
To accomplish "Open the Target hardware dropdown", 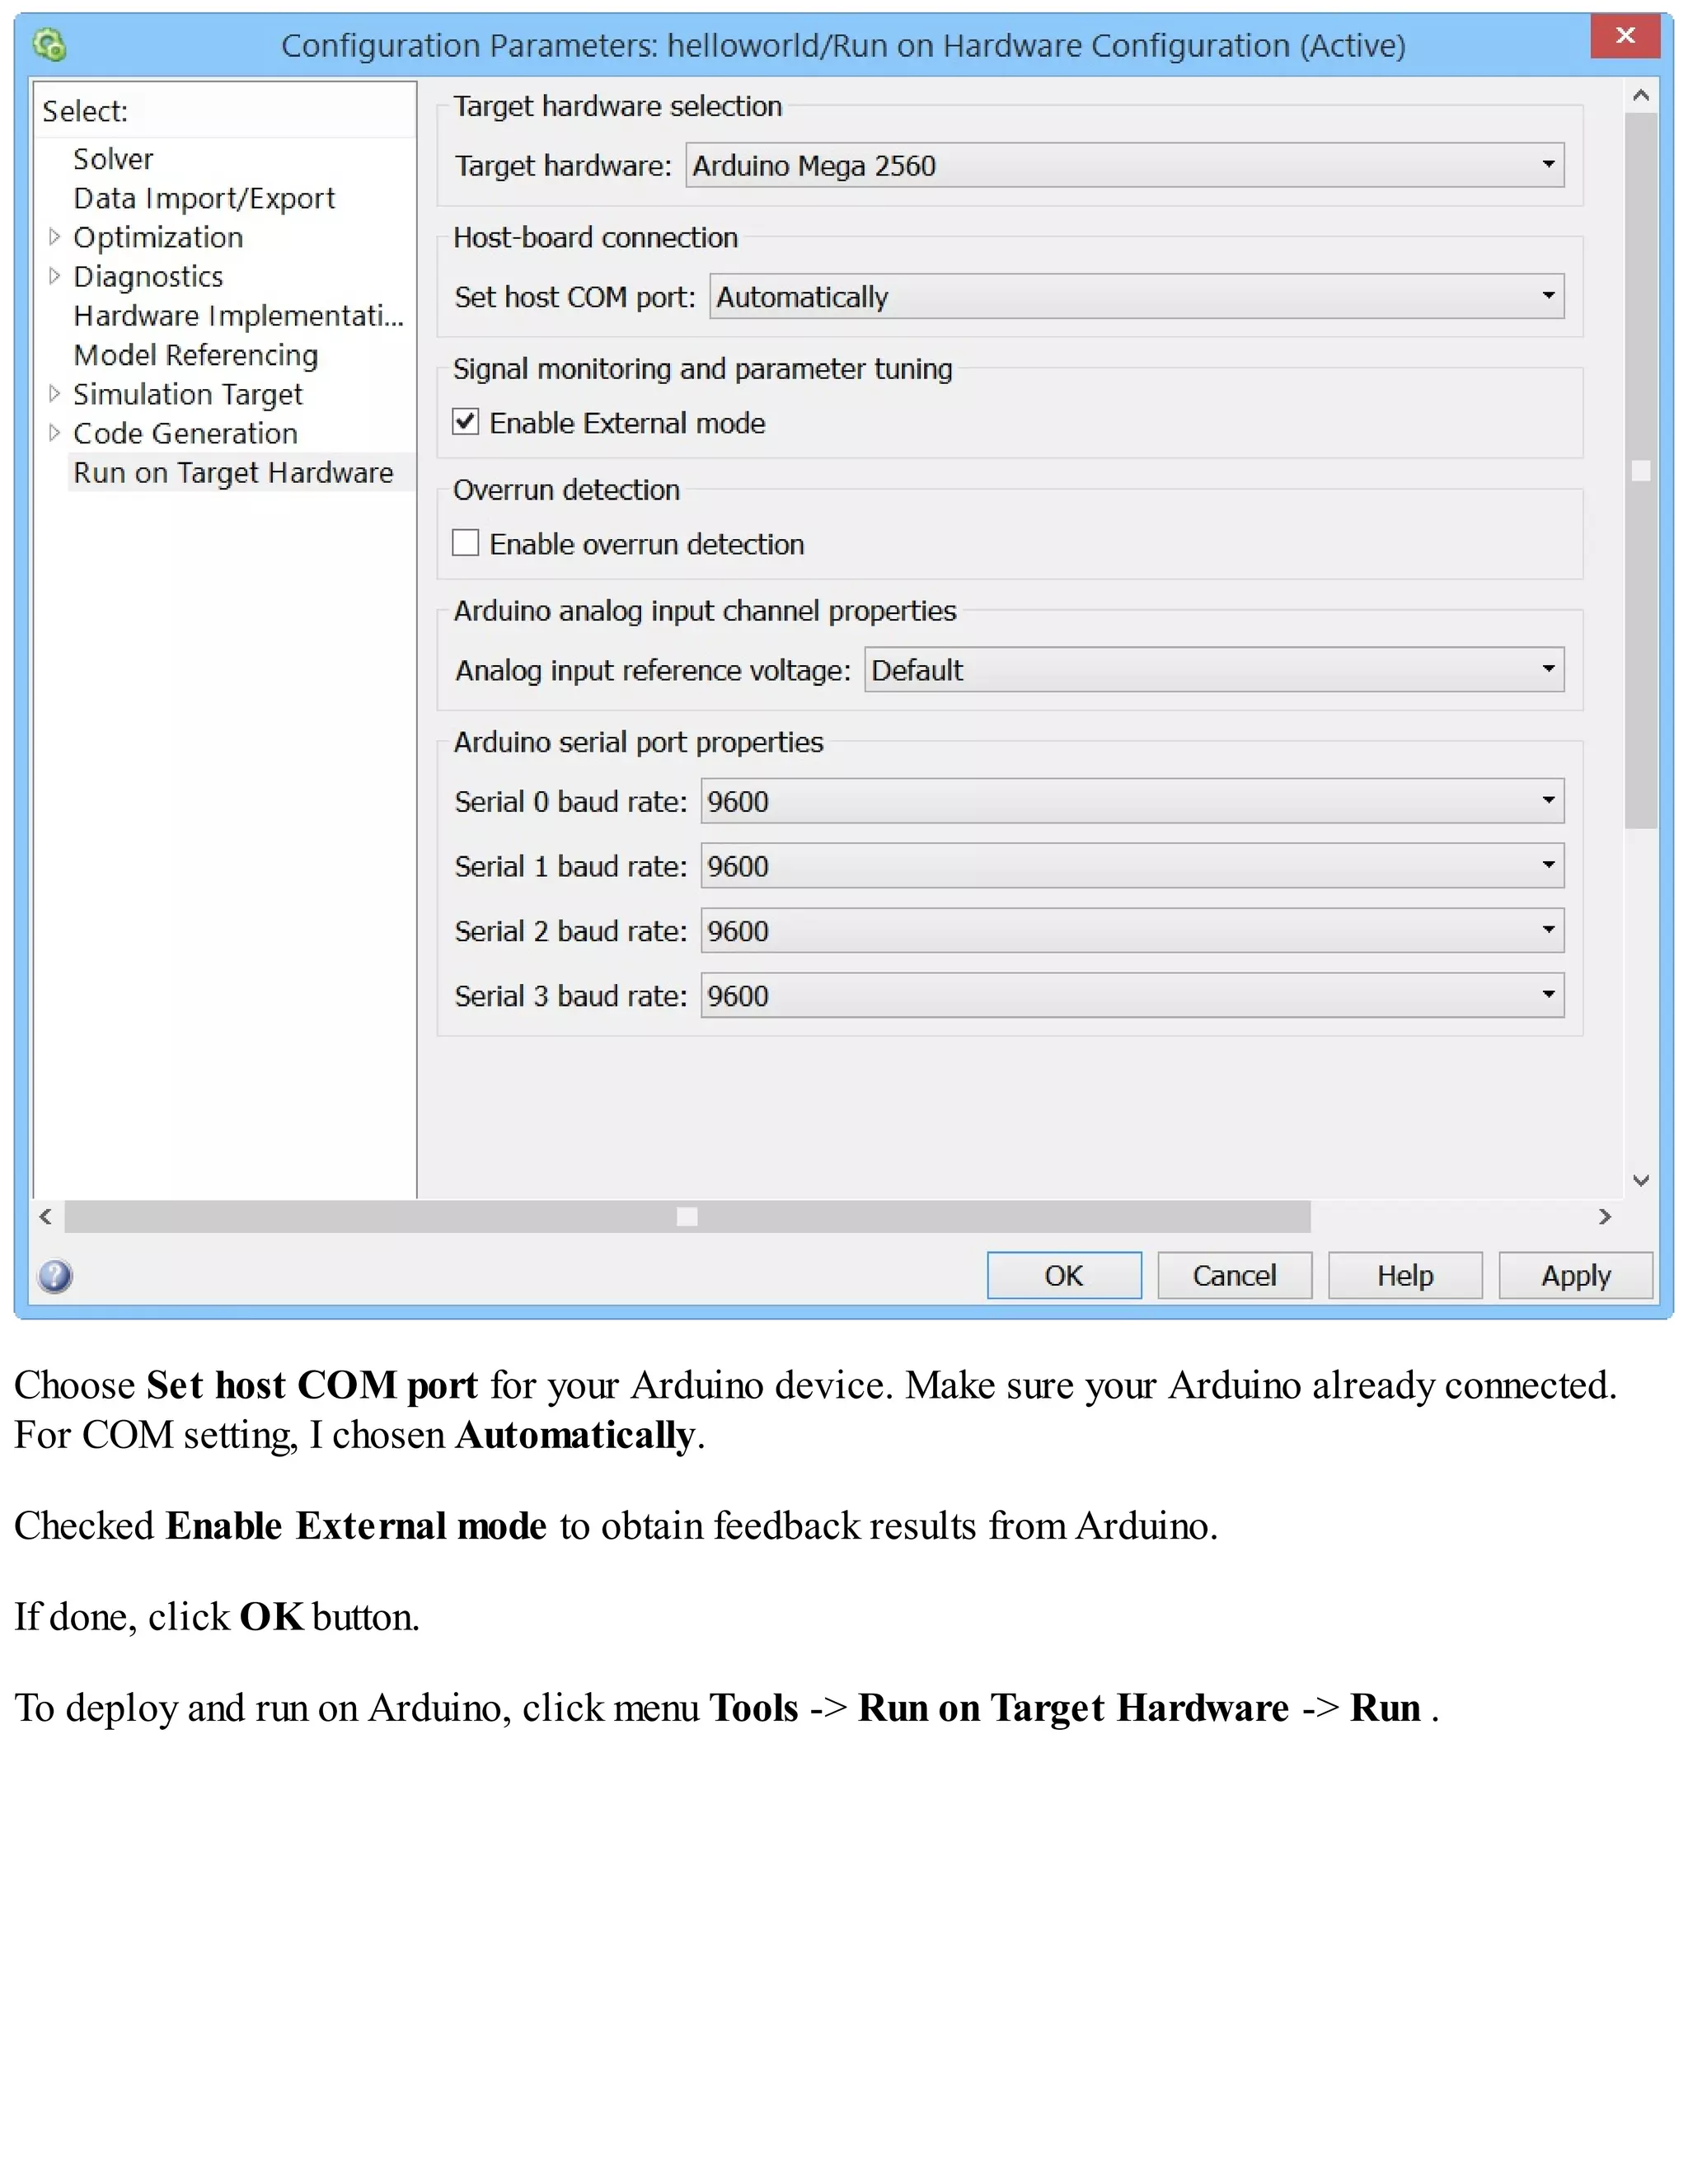I will [x=1125, y=165].
